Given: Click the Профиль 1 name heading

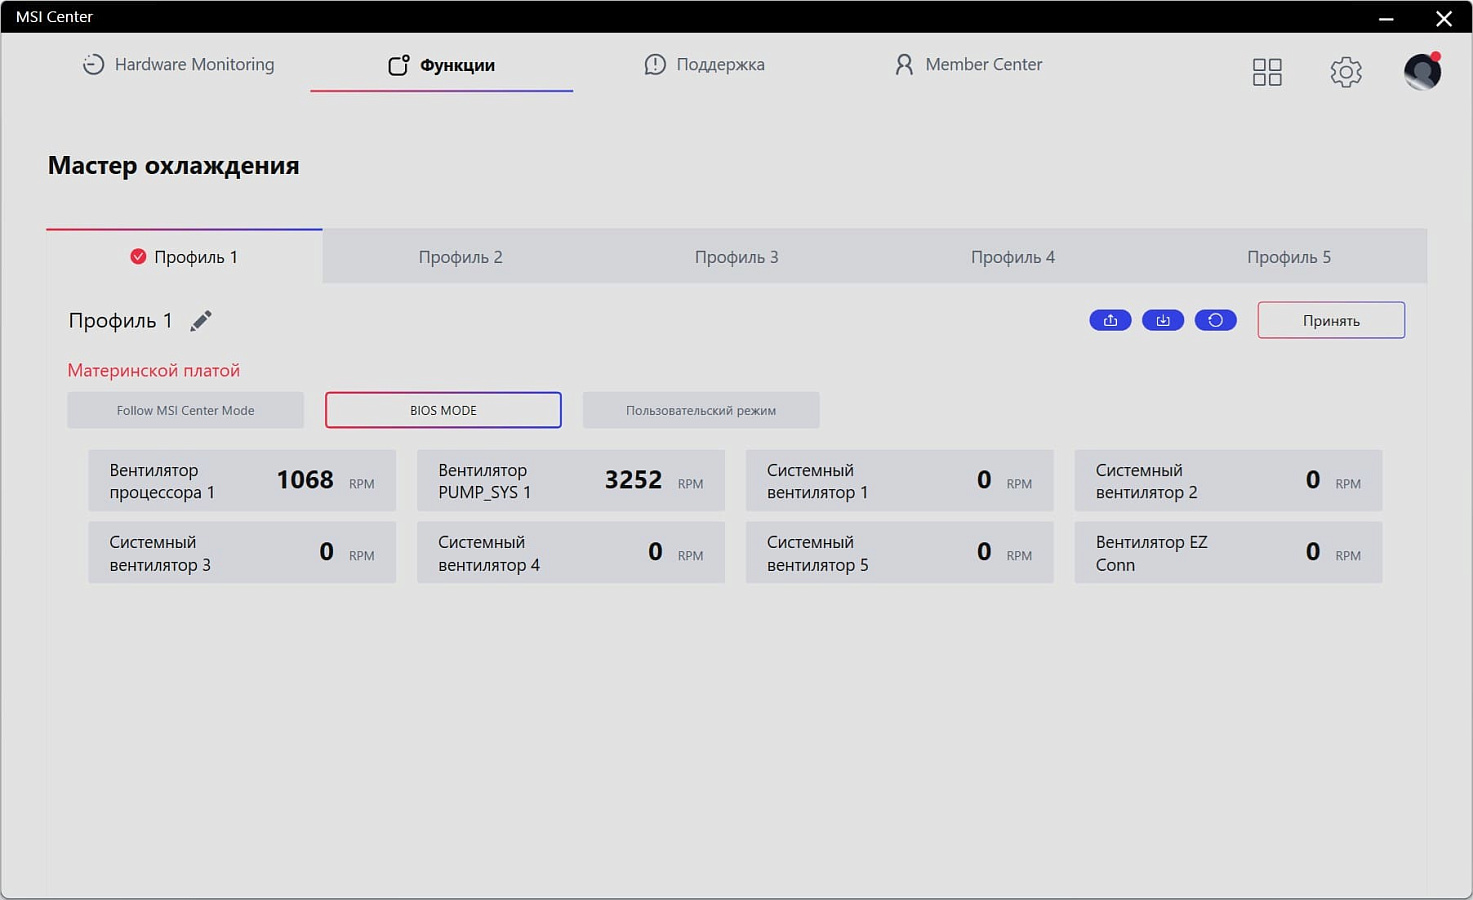Looking at the screenshot, I should coord(120,320).
